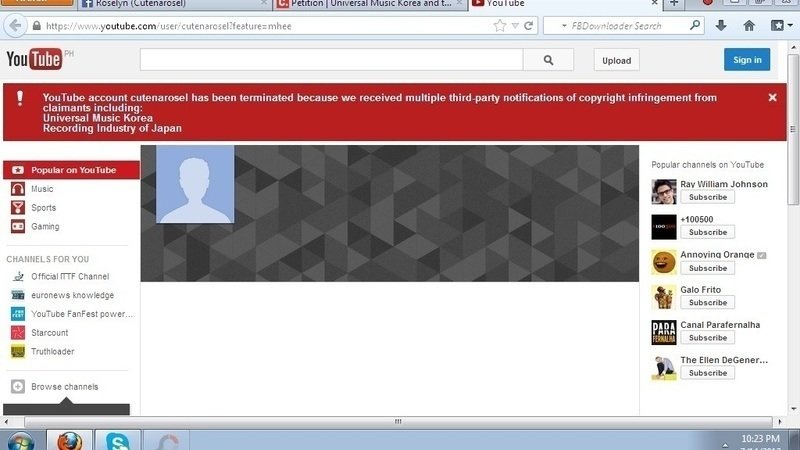The image size is (800, 450).
Task: Click the Sign in button
Action: point(747,60)
